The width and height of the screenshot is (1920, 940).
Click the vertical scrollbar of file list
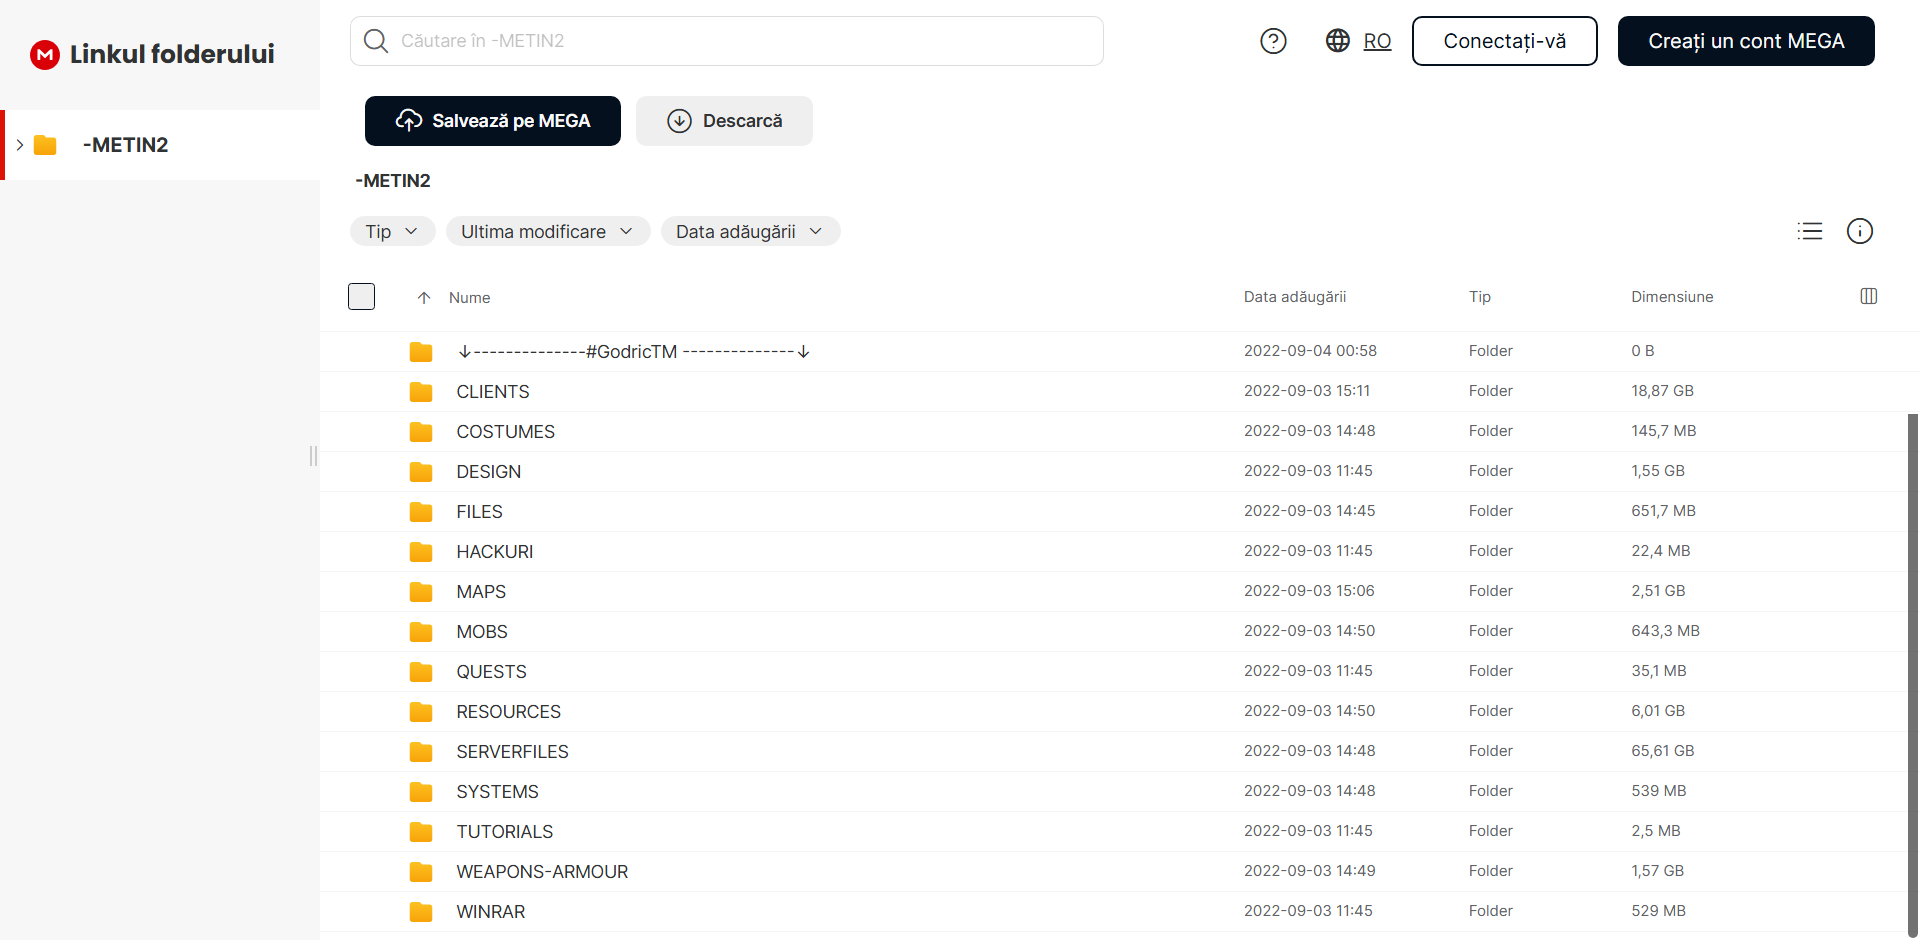[x=1913, y=675]
